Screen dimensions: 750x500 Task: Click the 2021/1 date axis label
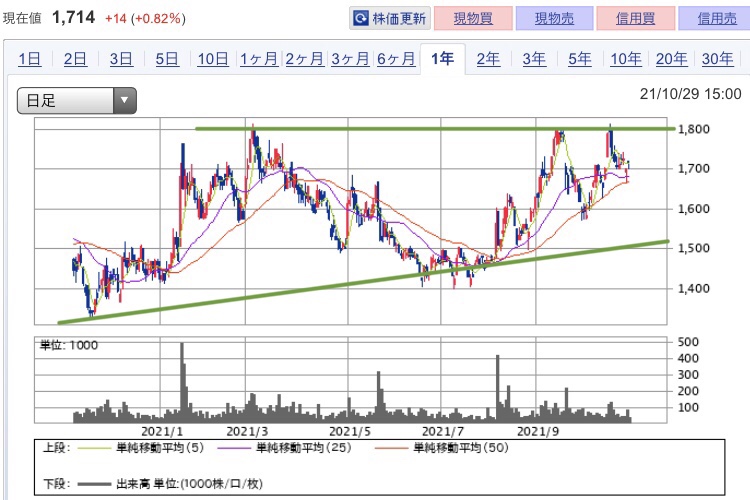[x=162, y=432]
